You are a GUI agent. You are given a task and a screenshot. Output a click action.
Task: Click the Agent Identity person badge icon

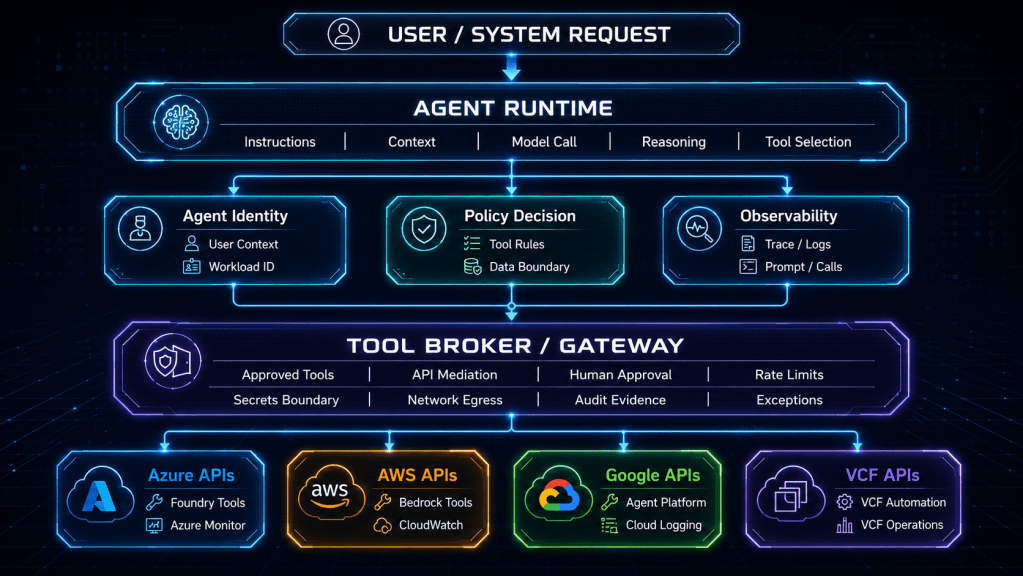pos(140,229)
